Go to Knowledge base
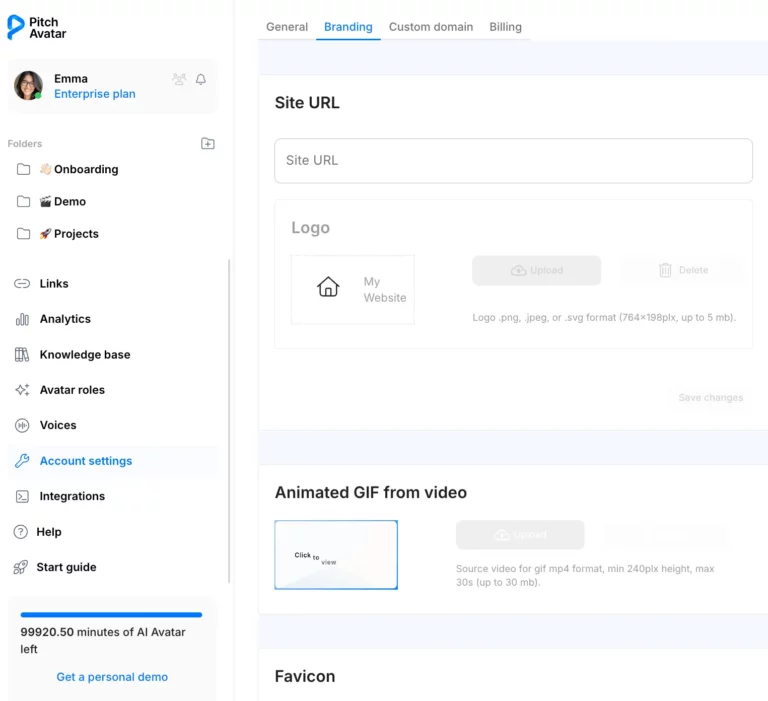Image resolution: width=768 pixels, height=701 pixels. [x=84, y=355]
